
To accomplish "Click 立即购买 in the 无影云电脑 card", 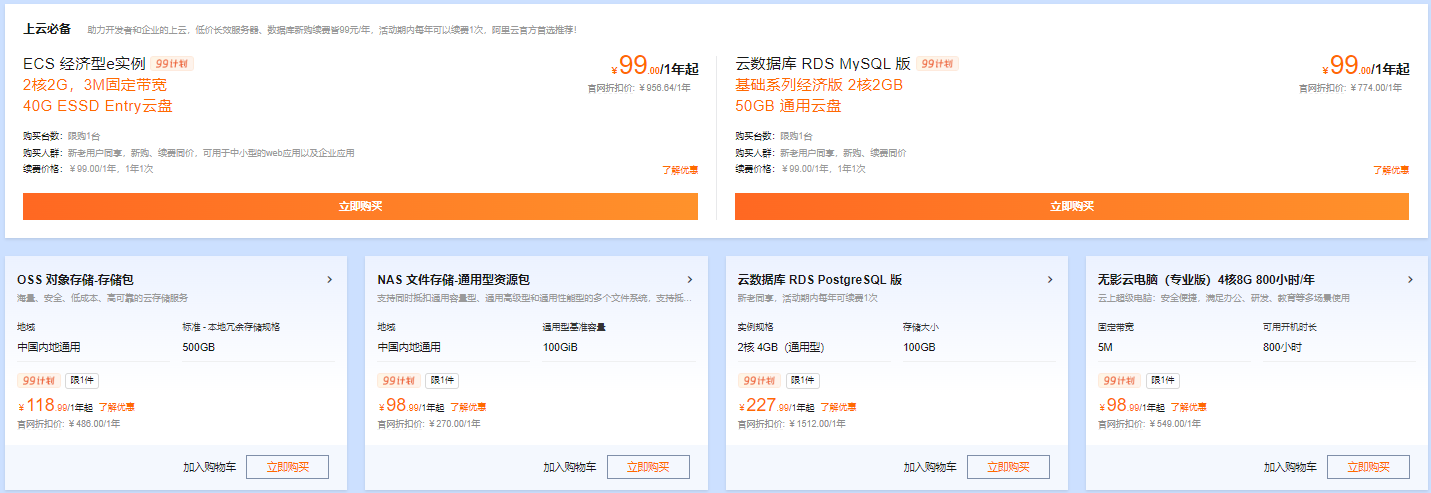I will tap(1368, 467).
